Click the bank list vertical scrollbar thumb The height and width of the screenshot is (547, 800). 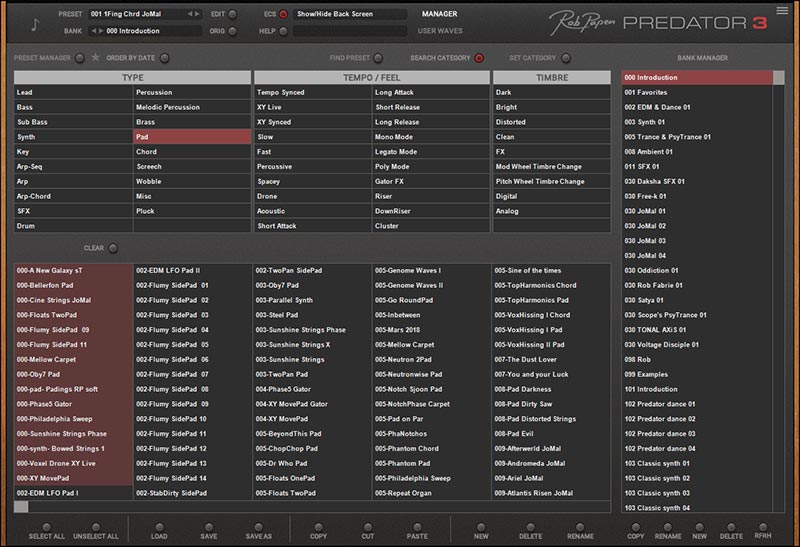click(779, 78)
